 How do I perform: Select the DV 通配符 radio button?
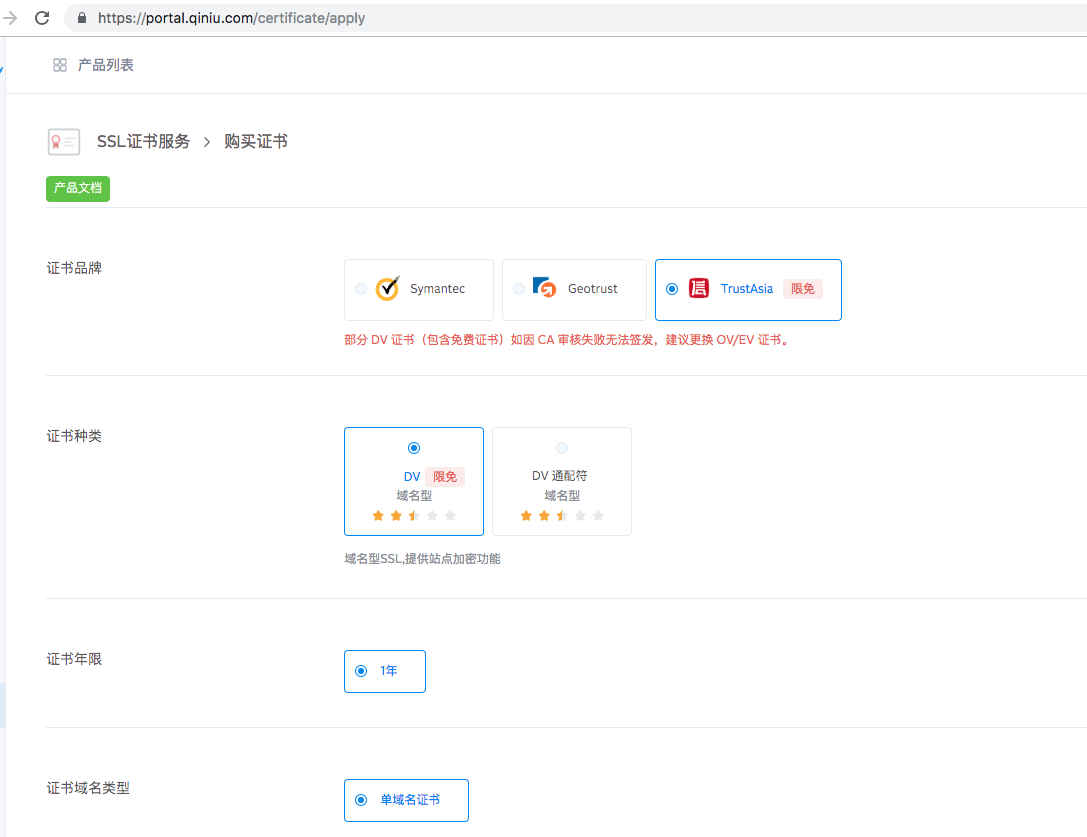562,448
